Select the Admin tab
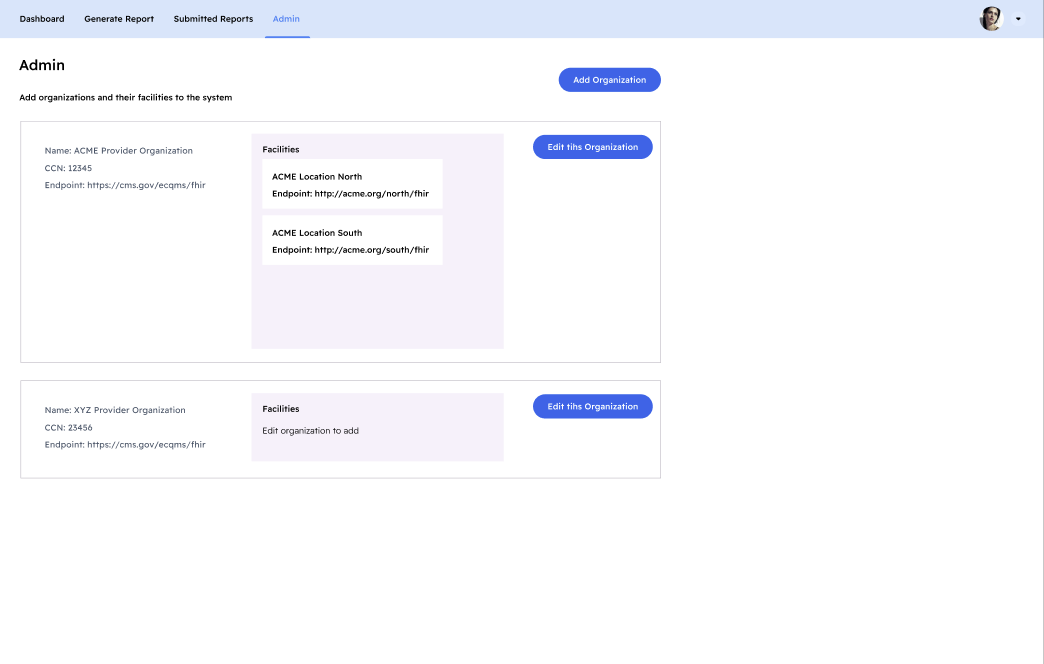This screenshot has height=664, width=1044. (x=286, y=19)
